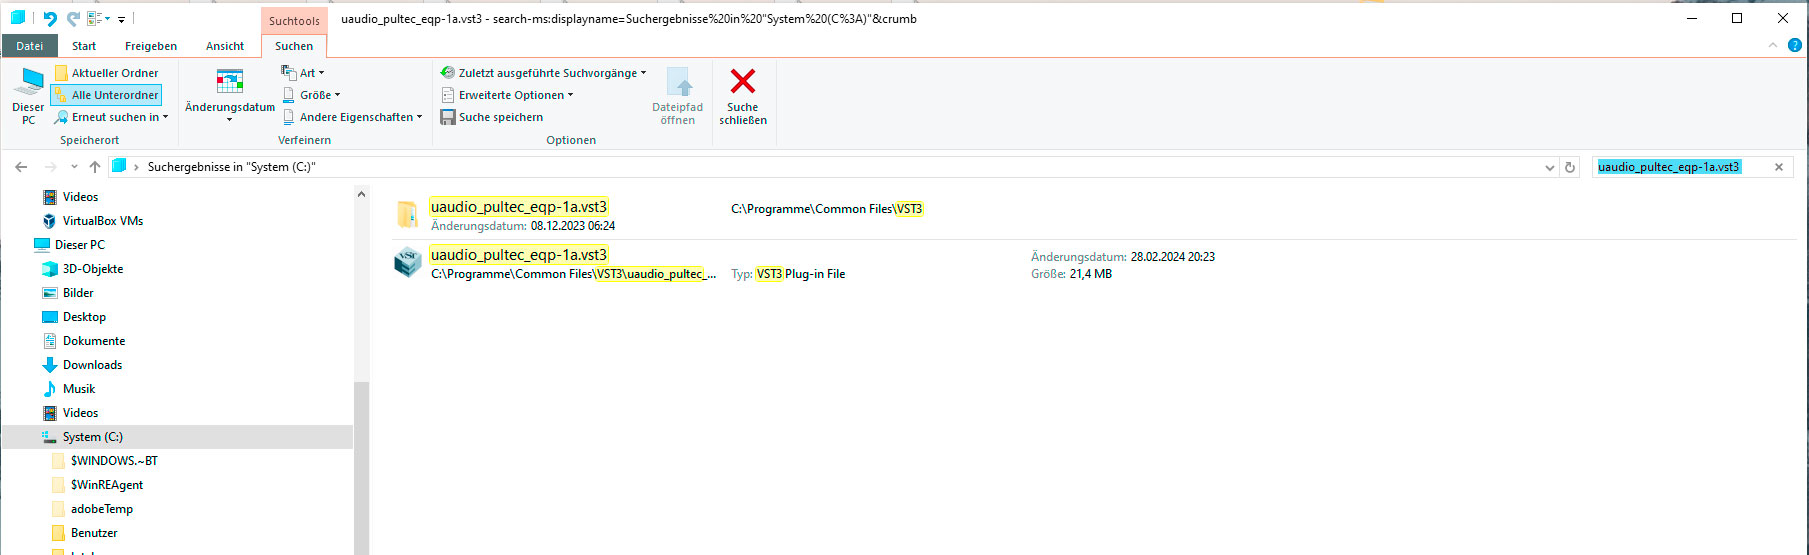The width and height of the screenshot is (1809, 555).
Task: Click Dateipfad öffnen button
Action: [x=678, y=96]
